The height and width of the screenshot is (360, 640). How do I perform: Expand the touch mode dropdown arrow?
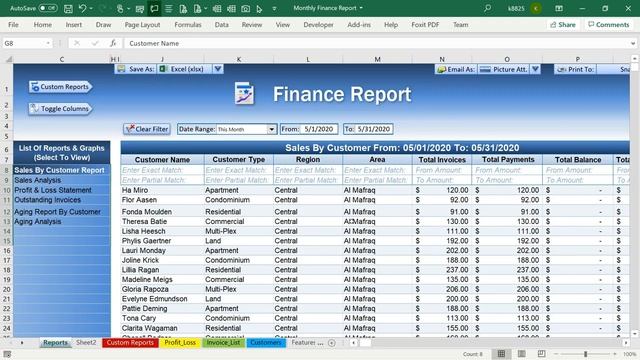tap(128, 8)
